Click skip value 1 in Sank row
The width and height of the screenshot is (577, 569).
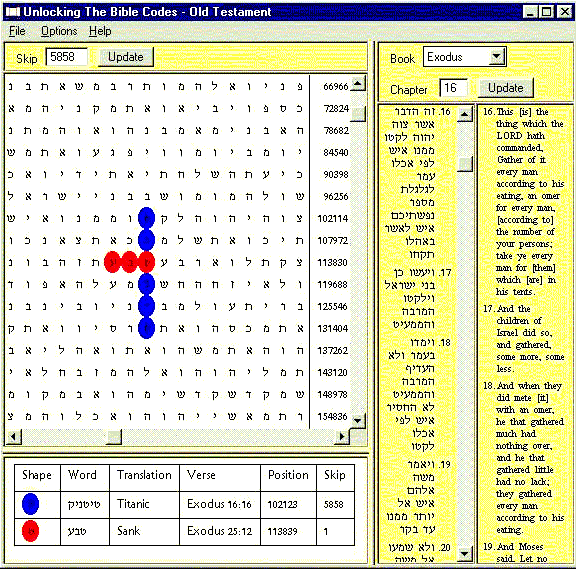tap(326, 531)
